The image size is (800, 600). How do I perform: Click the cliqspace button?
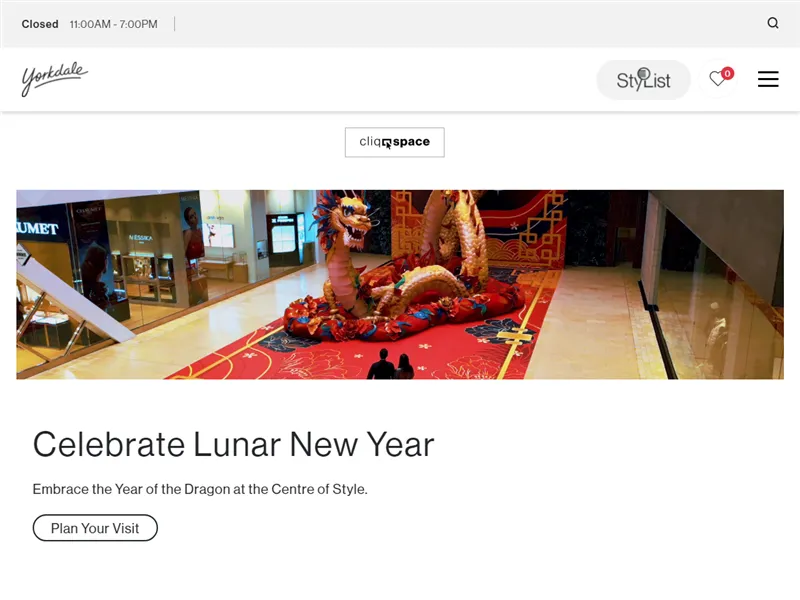(x=394, y=142)
